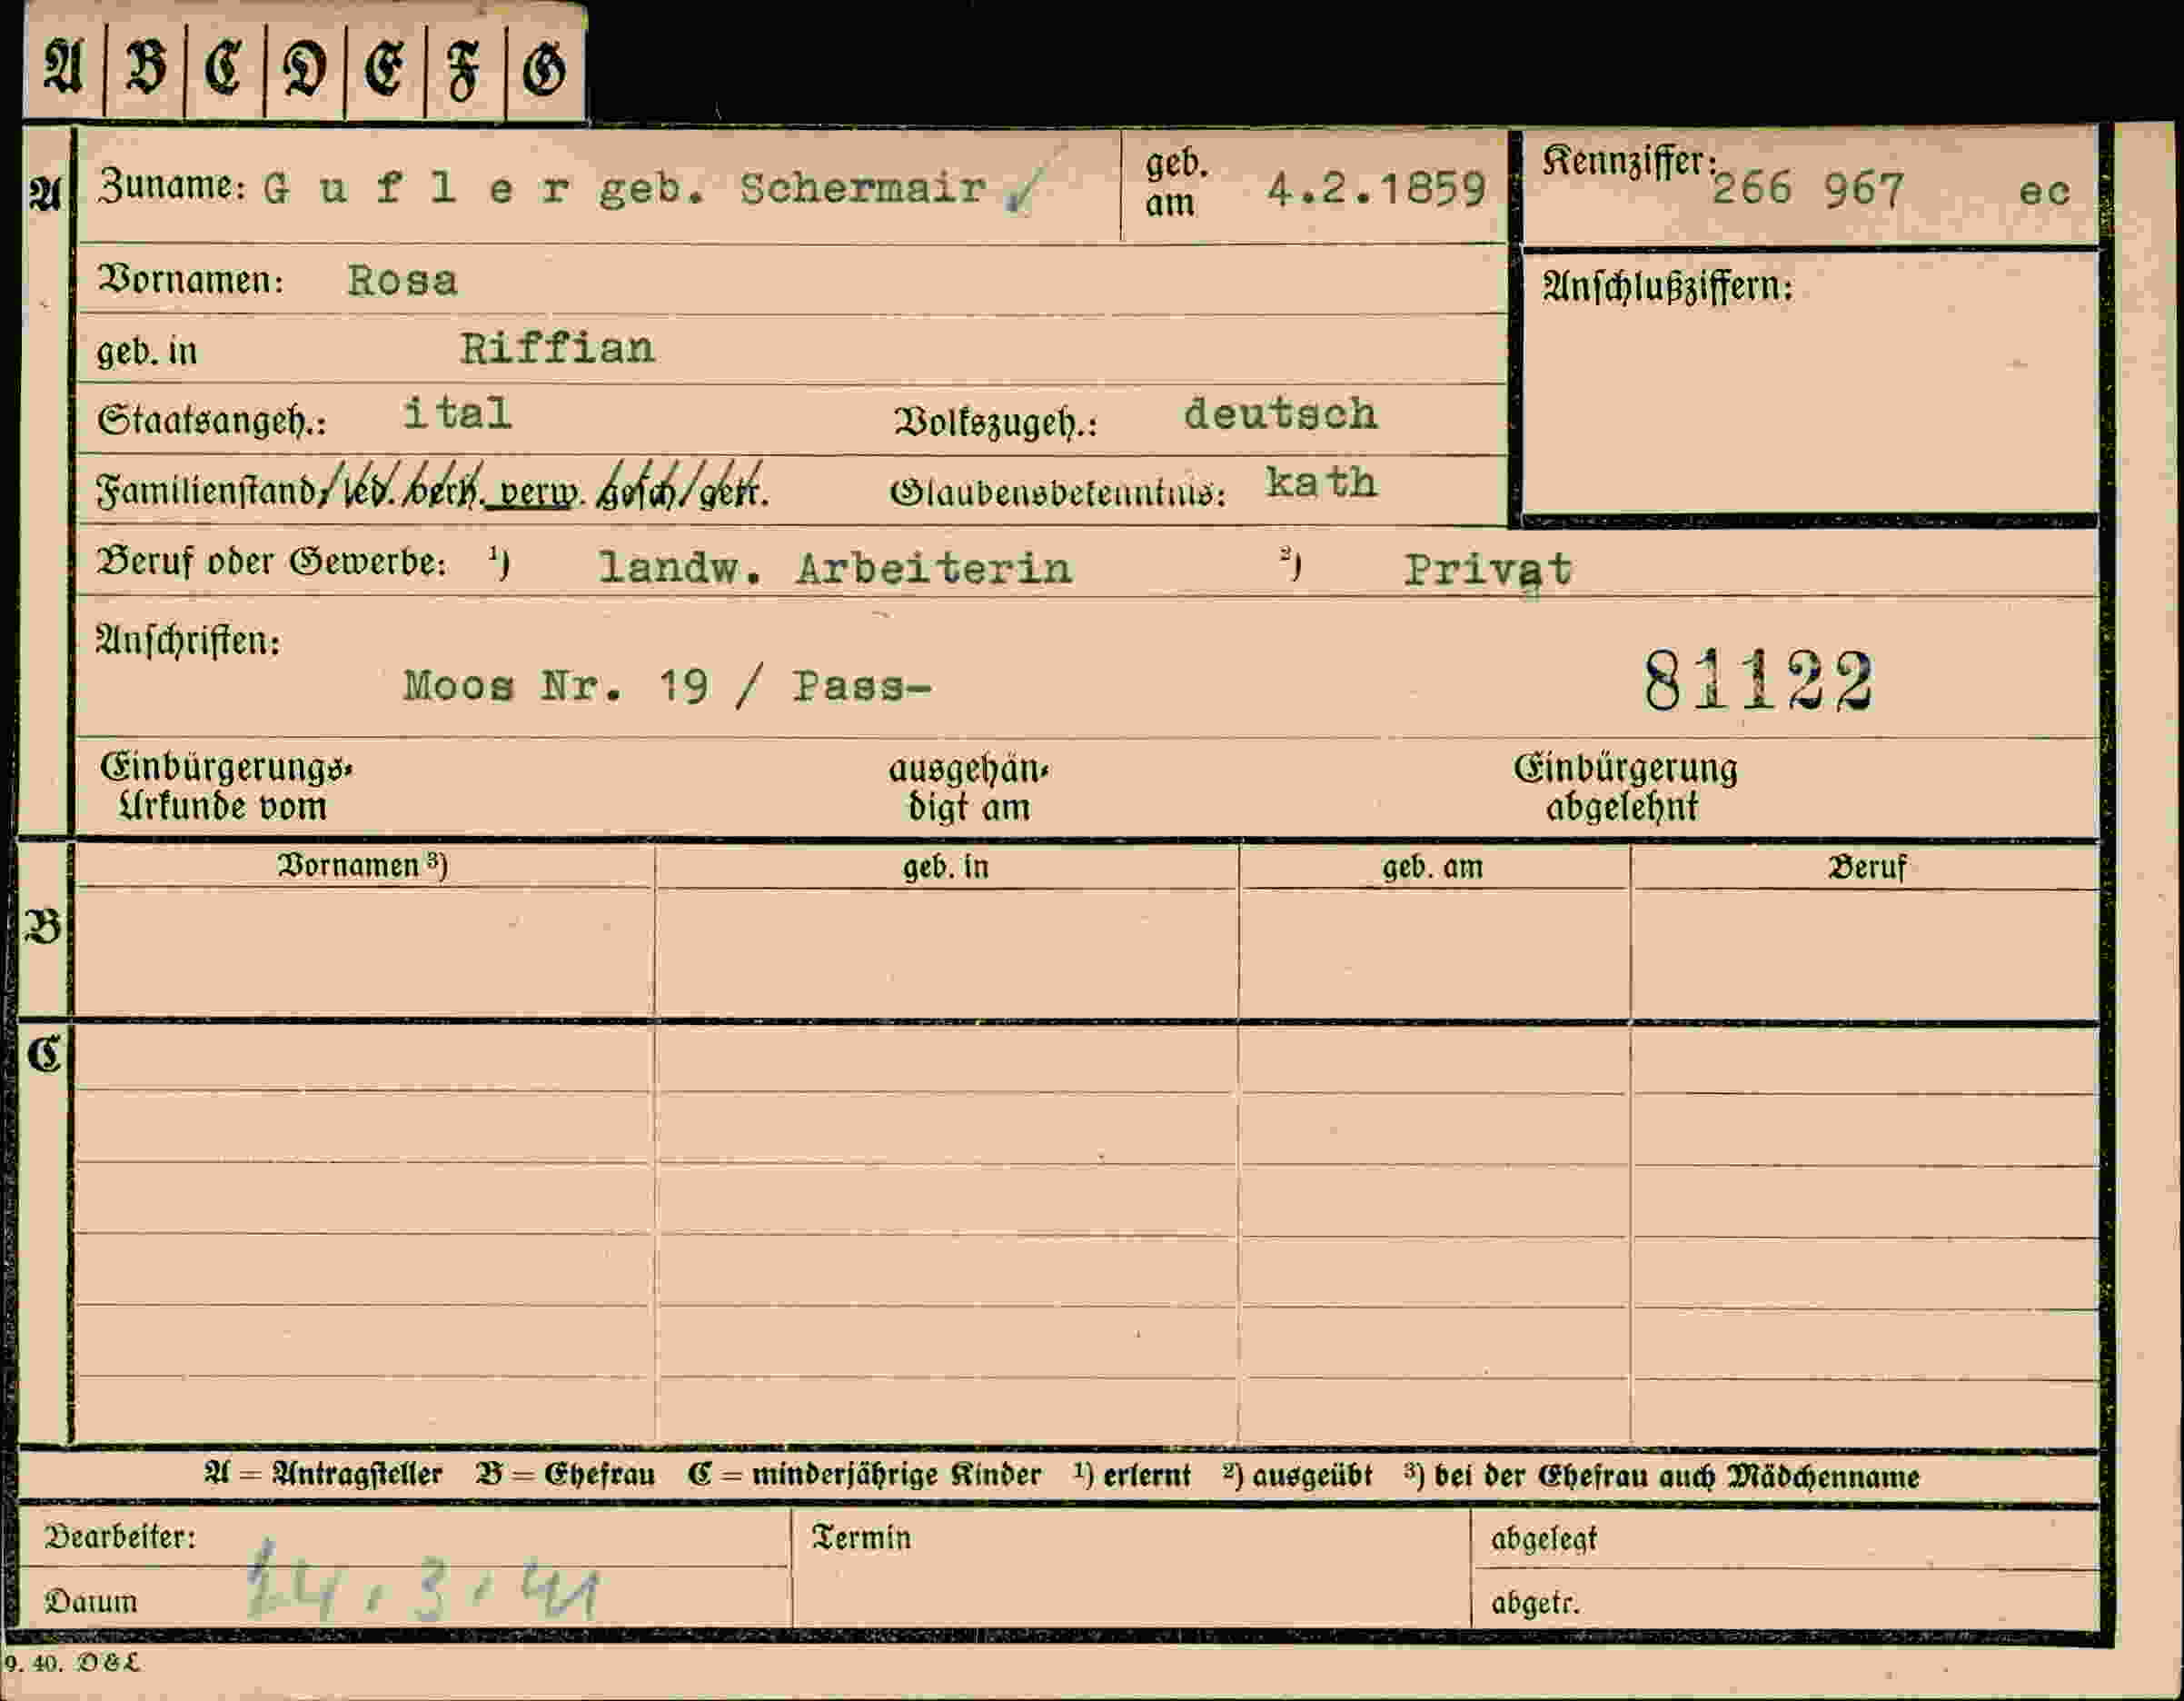Click the occupation landw. Arbeiterin

coord(835,568)
